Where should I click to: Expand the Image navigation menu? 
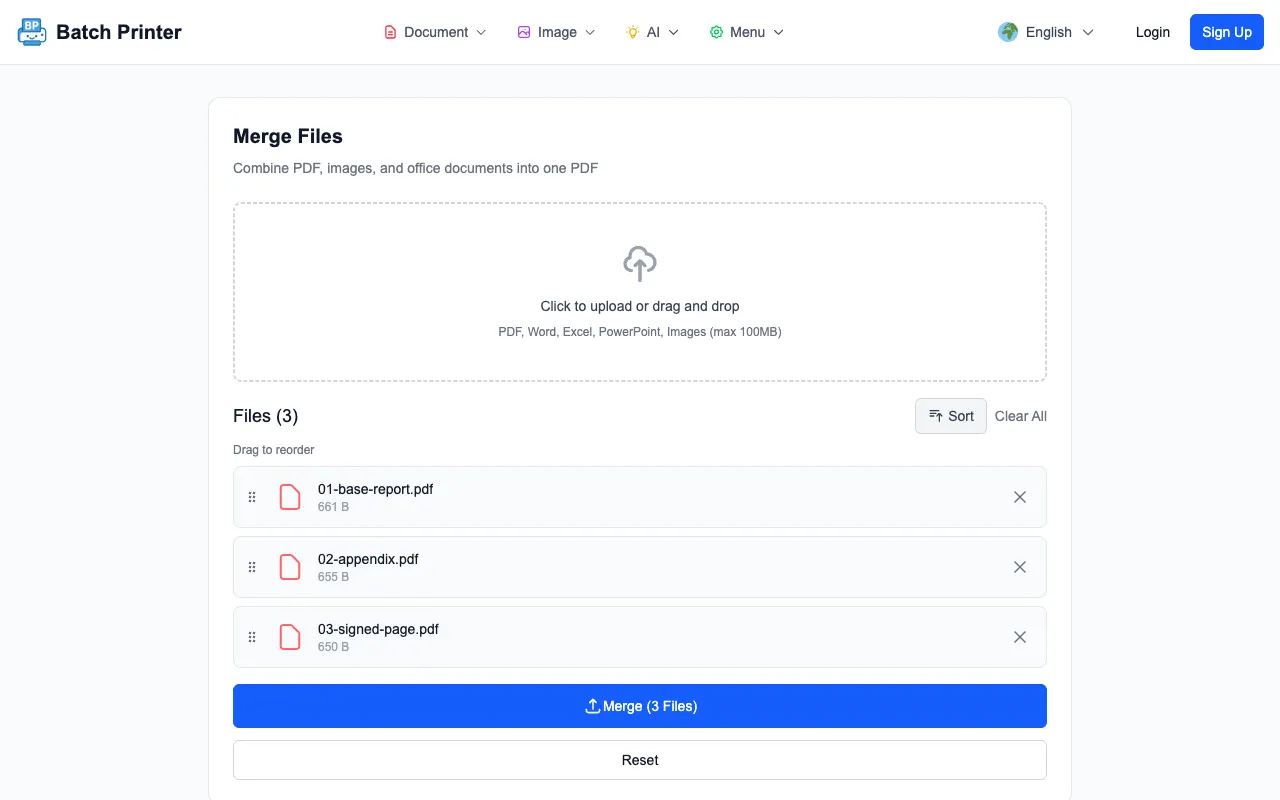tap(556, 32)
